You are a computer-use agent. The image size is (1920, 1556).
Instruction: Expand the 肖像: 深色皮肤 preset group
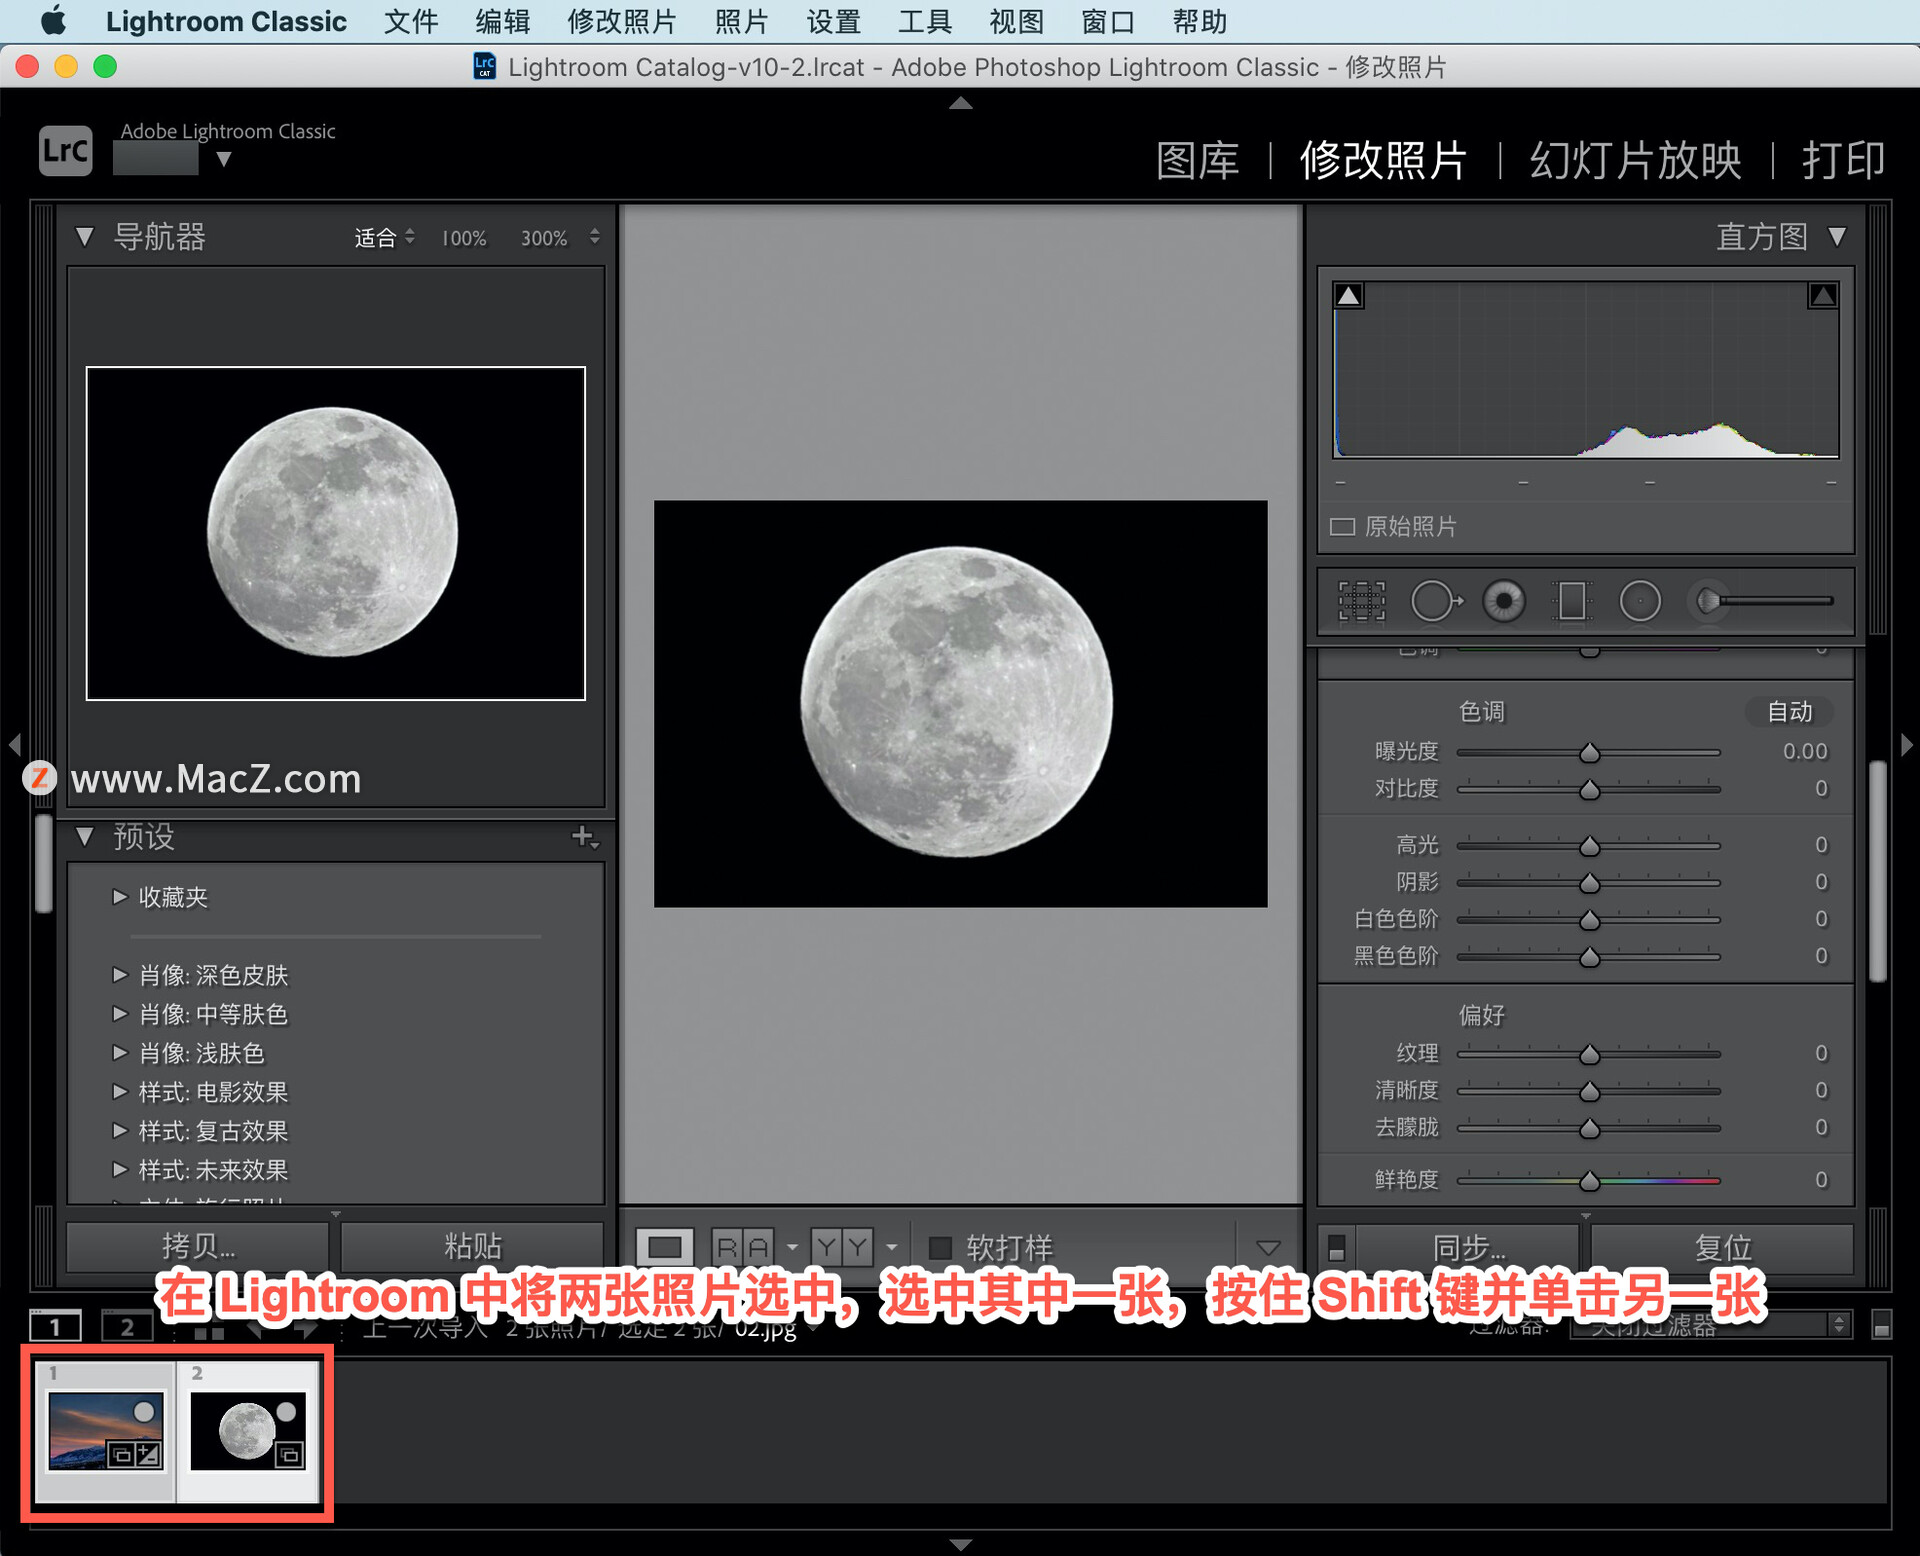click(120, 975)
